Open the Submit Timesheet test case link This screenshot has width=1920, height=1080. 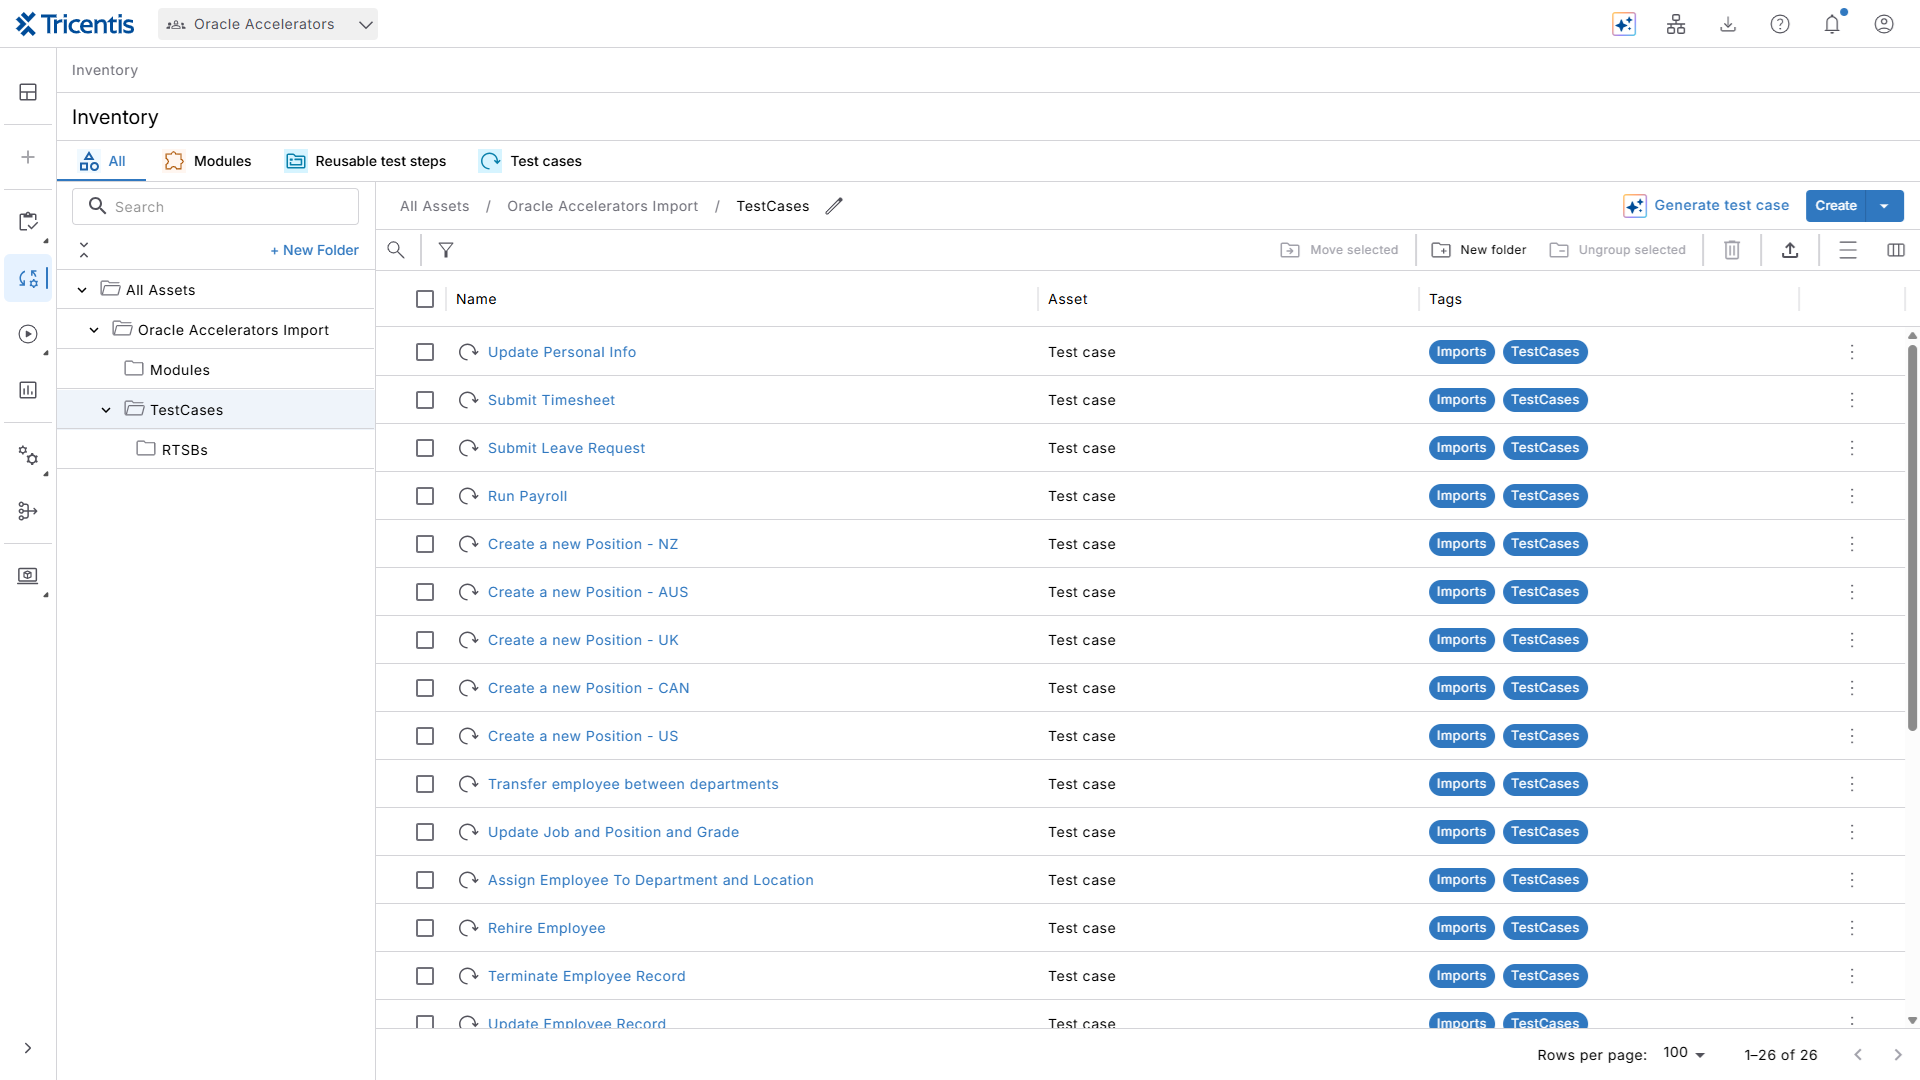click(551, 400)
